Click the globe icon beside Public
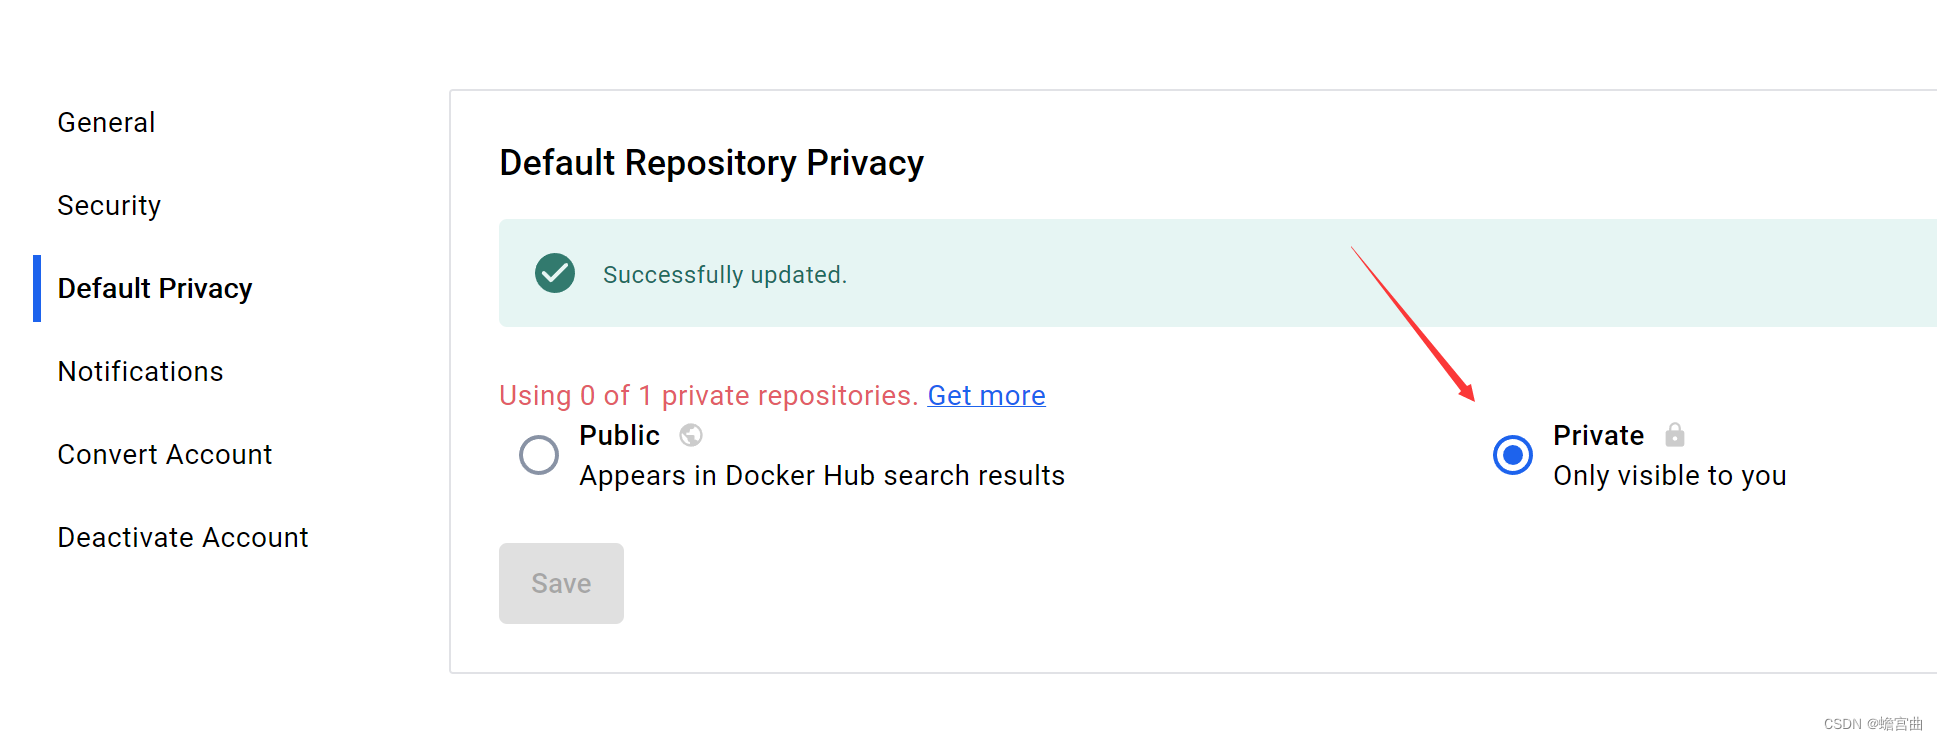Screen dimensions: 1937x740 tap(691, 435)
